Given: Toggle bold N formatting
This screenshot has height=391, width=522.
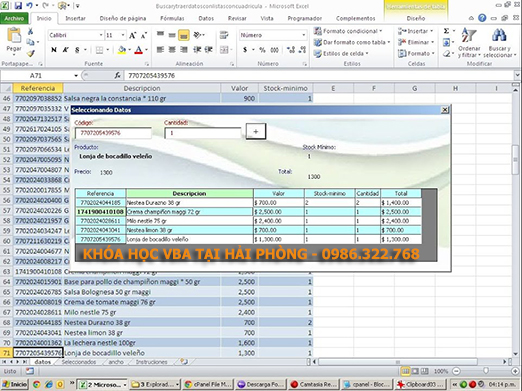Looking at the screenshot, I should click(54, 50).
